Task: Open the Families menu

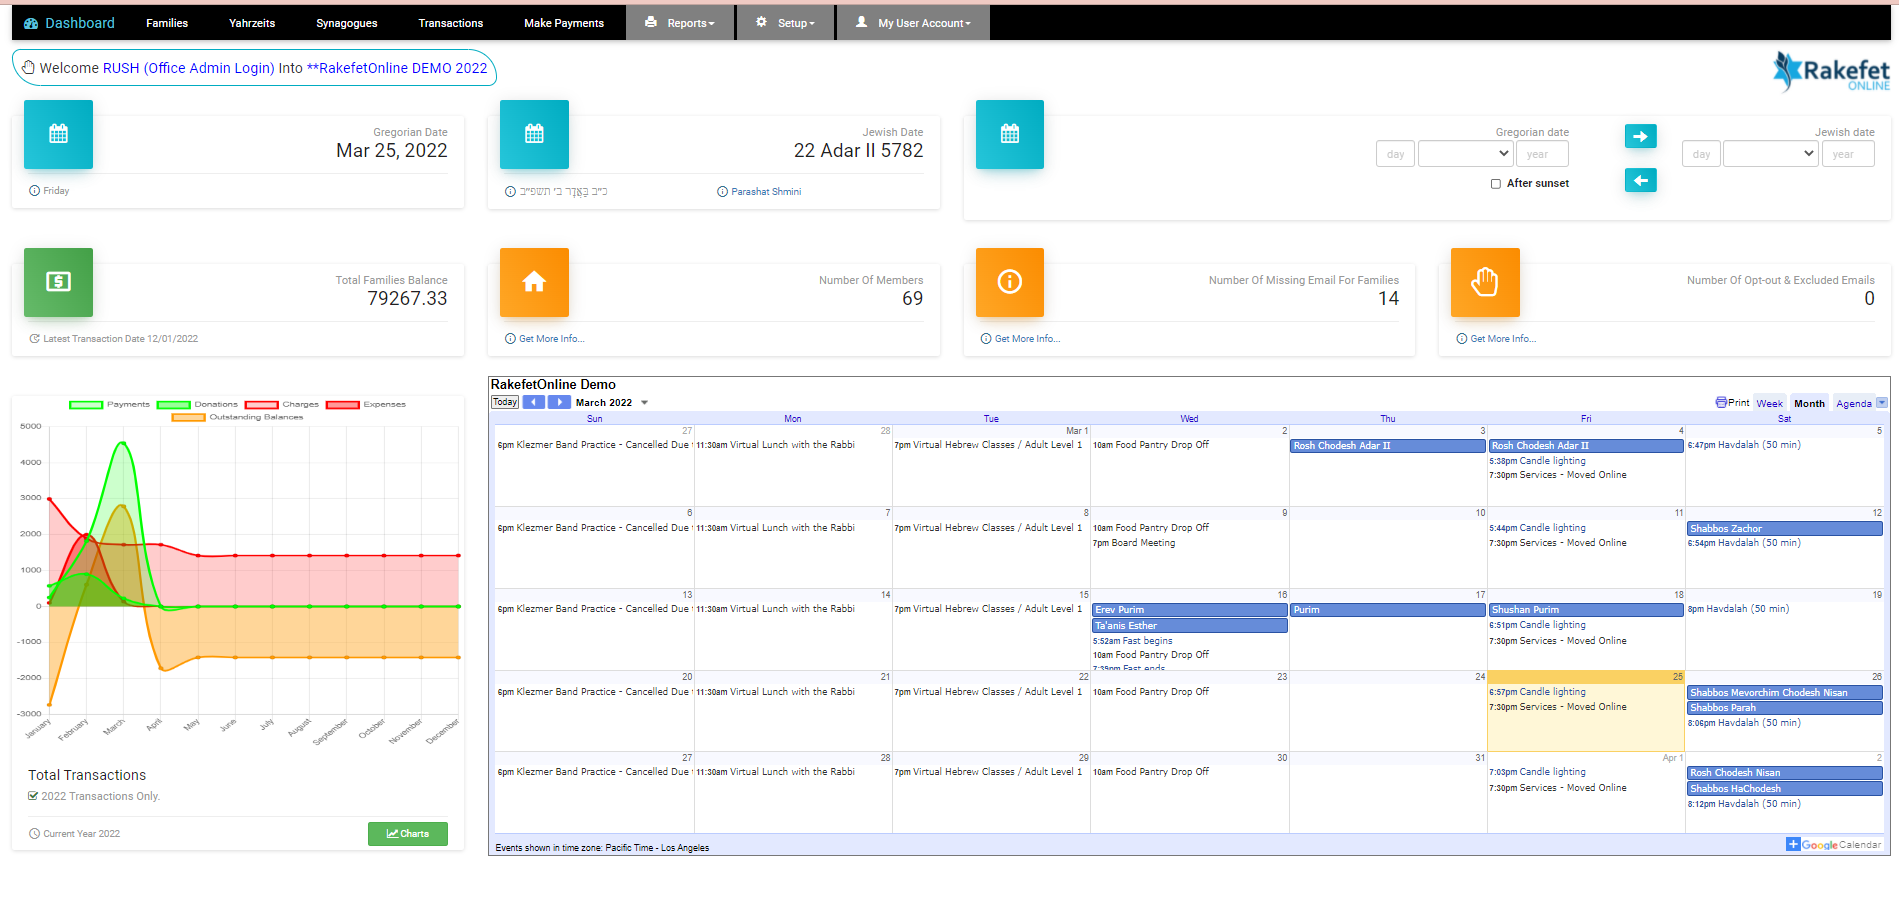Action: point(167,23)
